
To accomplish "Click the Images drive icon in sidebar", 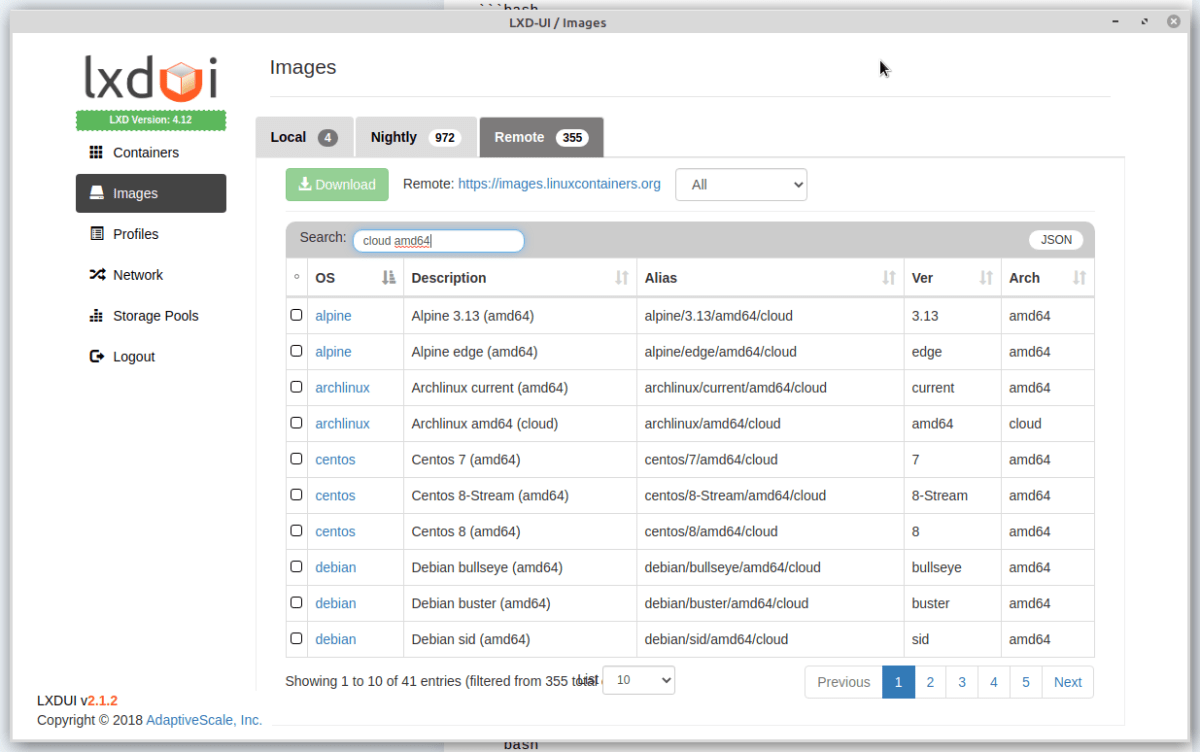I will pyautogui.click(x=96, y=193).
